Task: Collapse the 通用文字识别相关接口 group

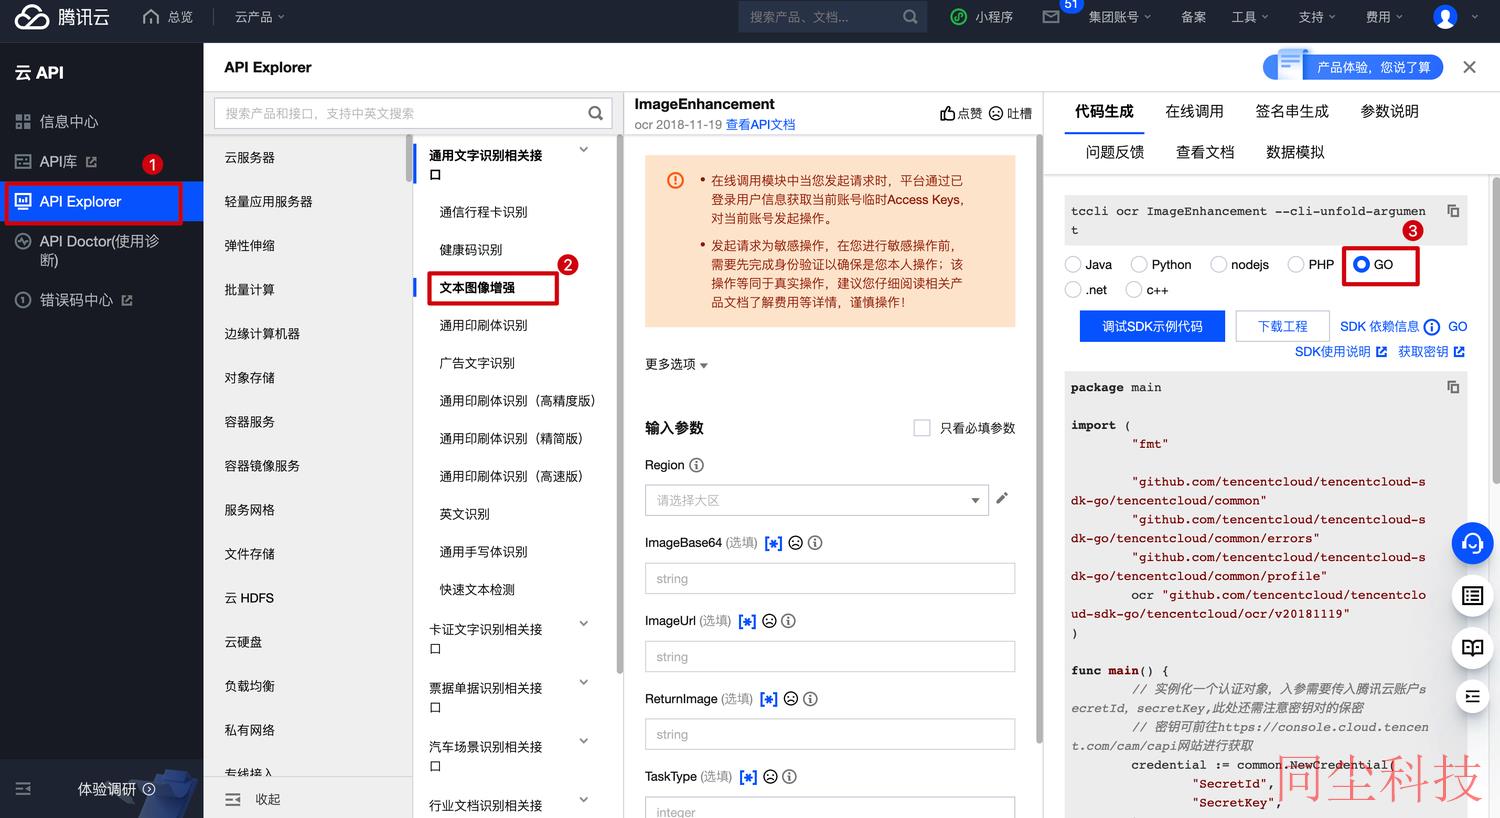Action: click(584, 150)
